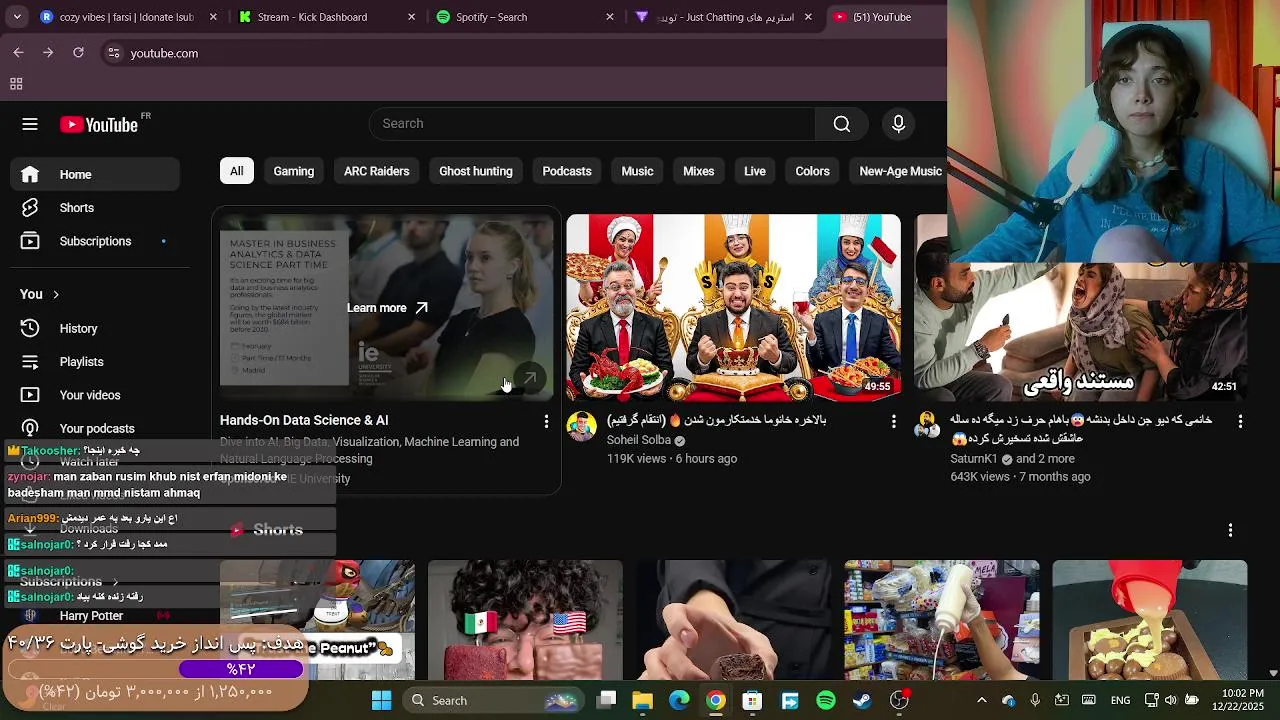Select the Live chip
This screenshot has height=720, width=1280.
755,171
